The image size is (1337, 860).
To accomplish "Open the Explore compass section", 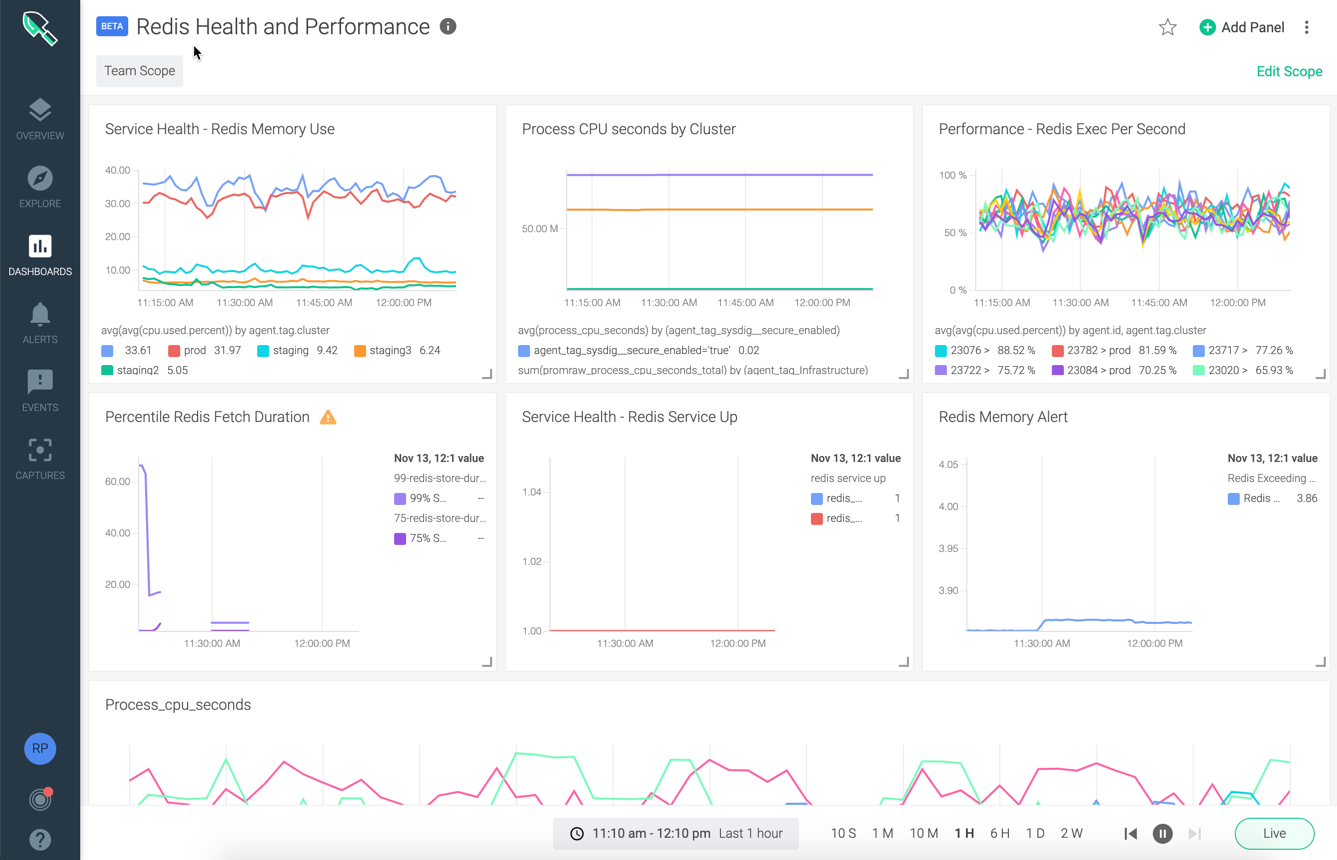I will click(x=40, y=187).
